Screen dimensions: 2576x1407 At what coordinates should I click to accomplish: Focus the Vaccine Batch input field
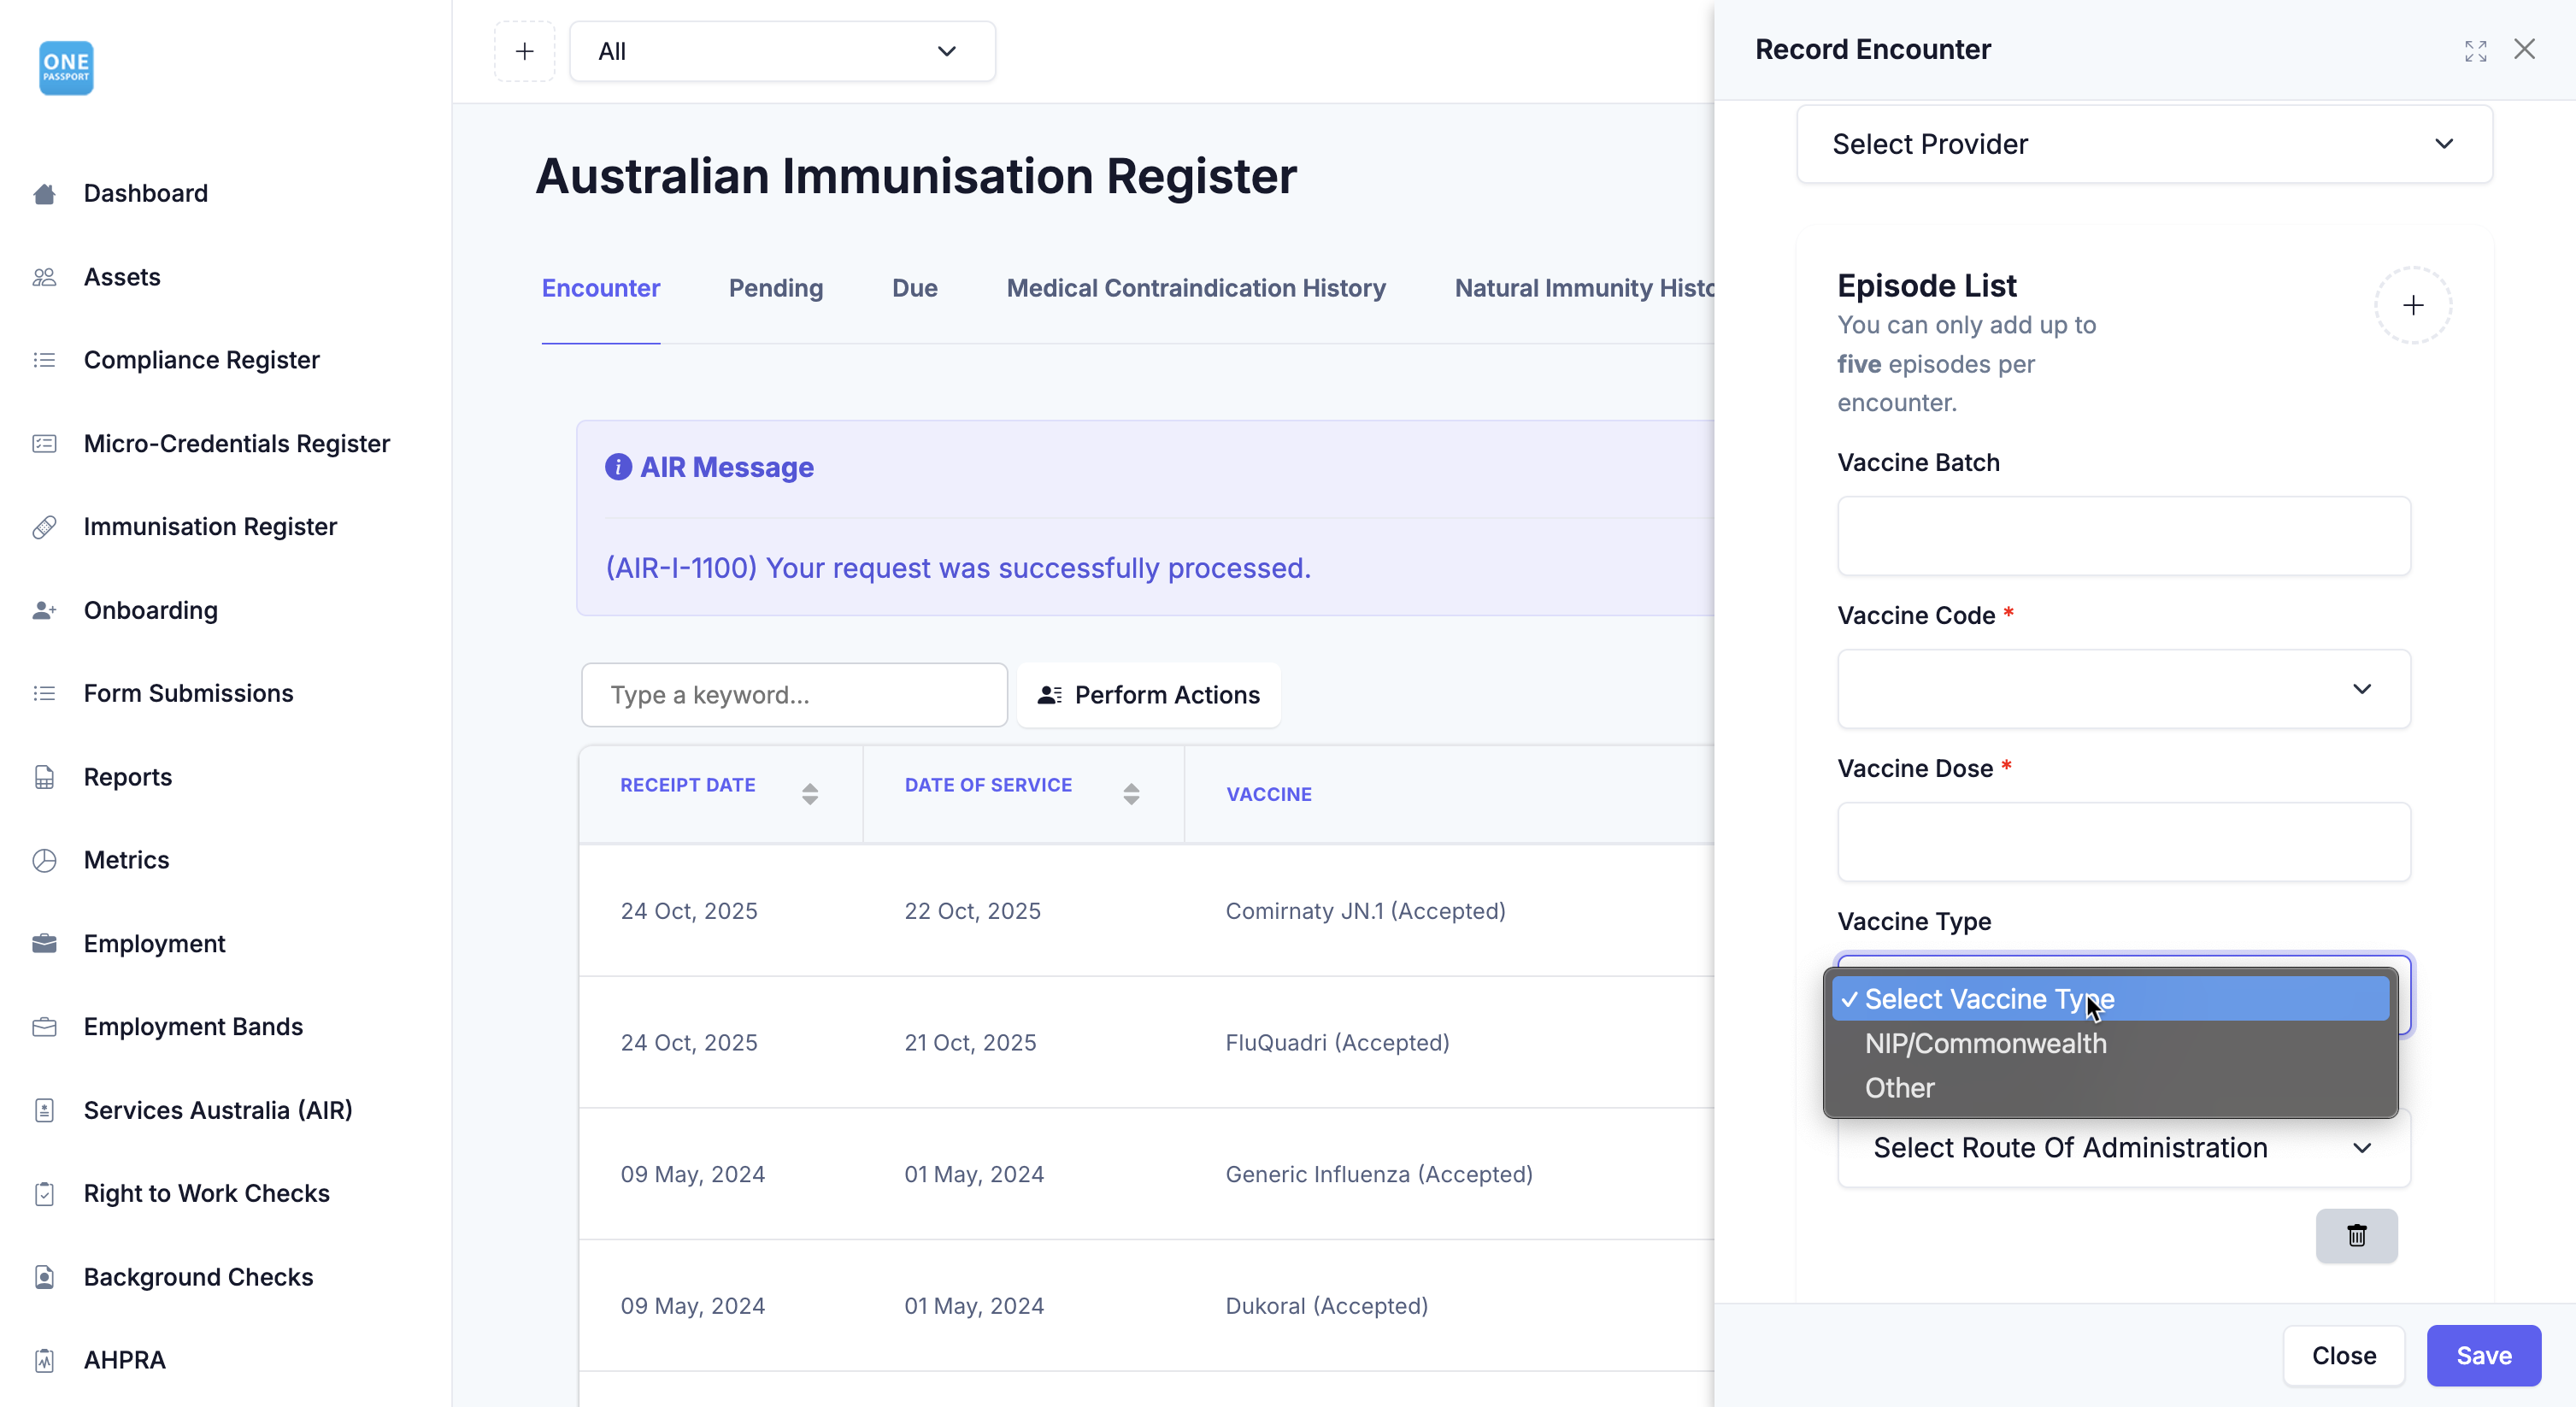(x=2124, y=536)
